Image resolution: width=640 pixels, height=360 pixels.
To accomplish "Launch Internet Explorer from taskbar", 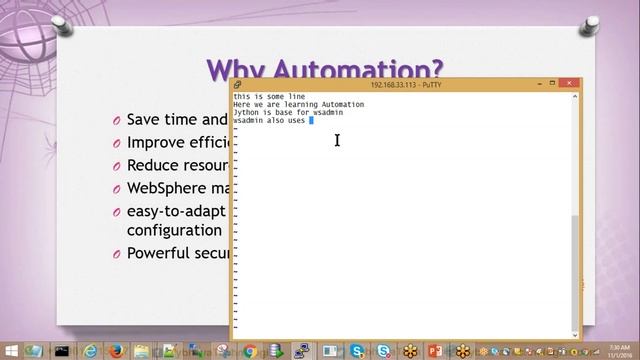I will pyautogui.click(x=90, y=351).
